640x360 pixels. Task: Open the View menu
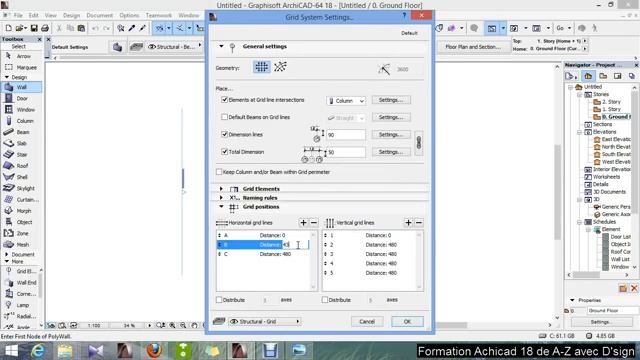pos(51,15)
